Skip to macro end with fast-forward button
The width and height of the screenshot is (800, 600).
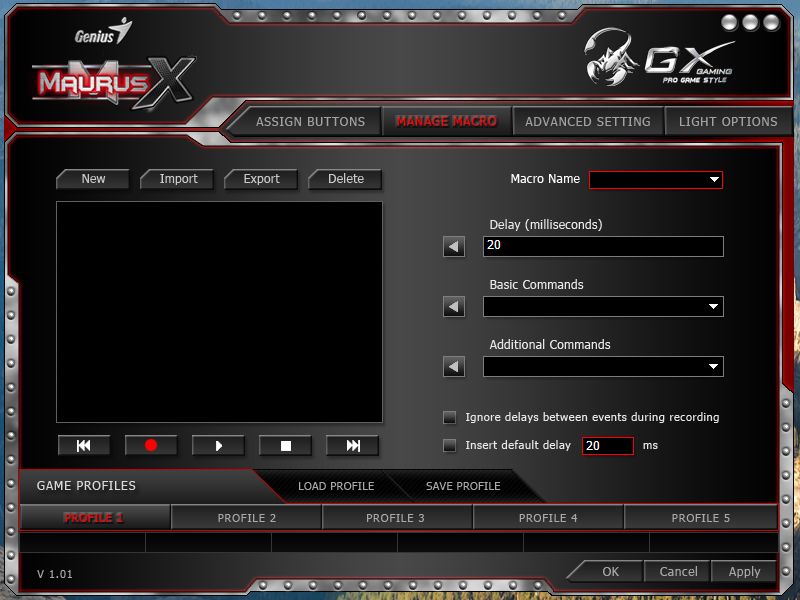pos(353,445)
